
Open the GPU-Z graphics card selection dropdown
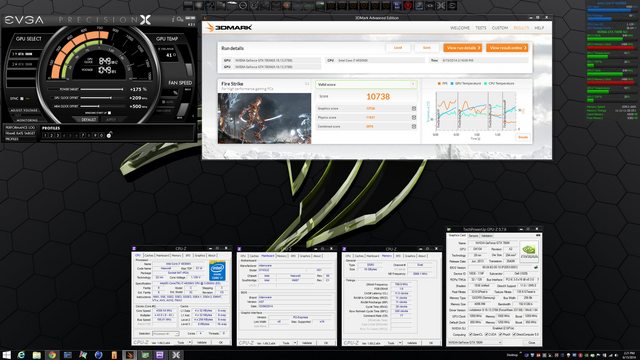pyautogui.click(x=476, y=342)
